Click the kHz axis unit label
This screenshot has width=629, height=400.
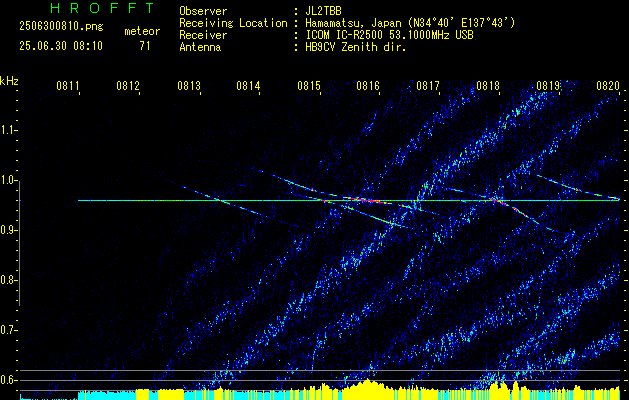pyautogui.click(x=9, y=81)
